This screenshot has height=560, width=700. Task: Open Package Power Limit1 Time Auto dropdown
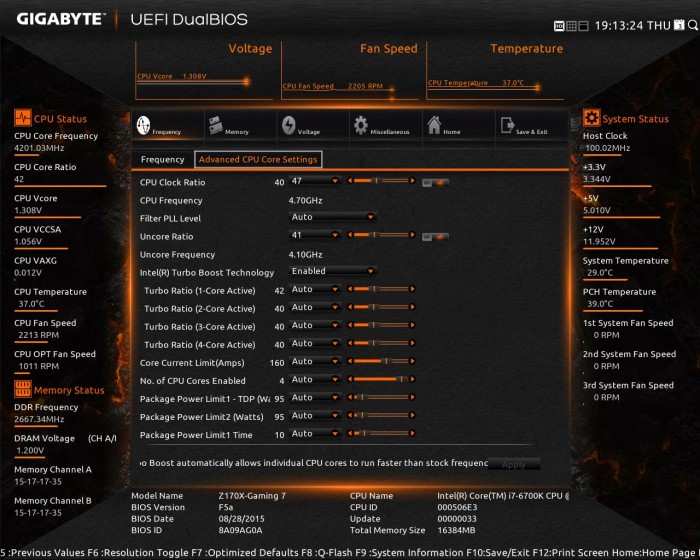point(315,433)
